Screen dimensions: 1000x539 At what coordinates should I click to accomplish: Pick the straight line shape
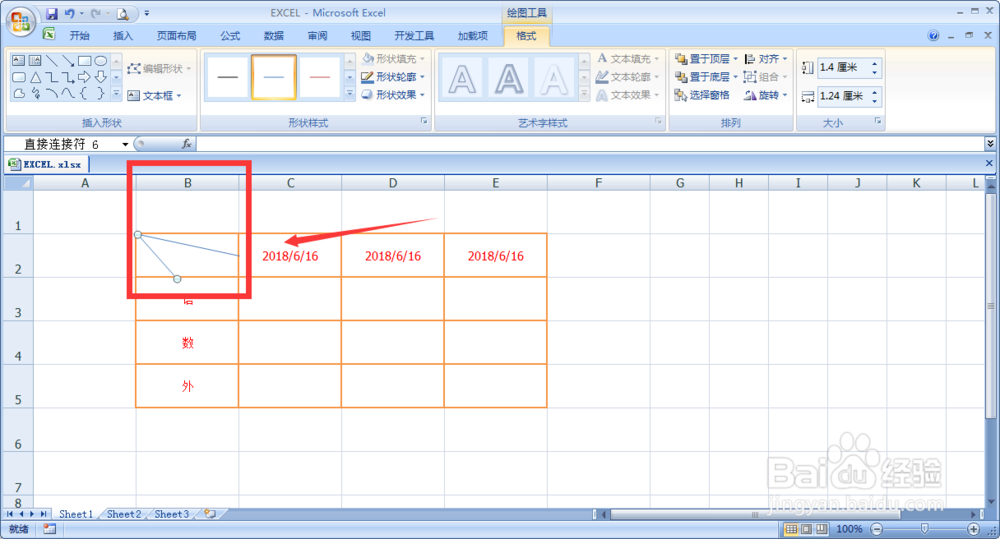coord(52,61)
